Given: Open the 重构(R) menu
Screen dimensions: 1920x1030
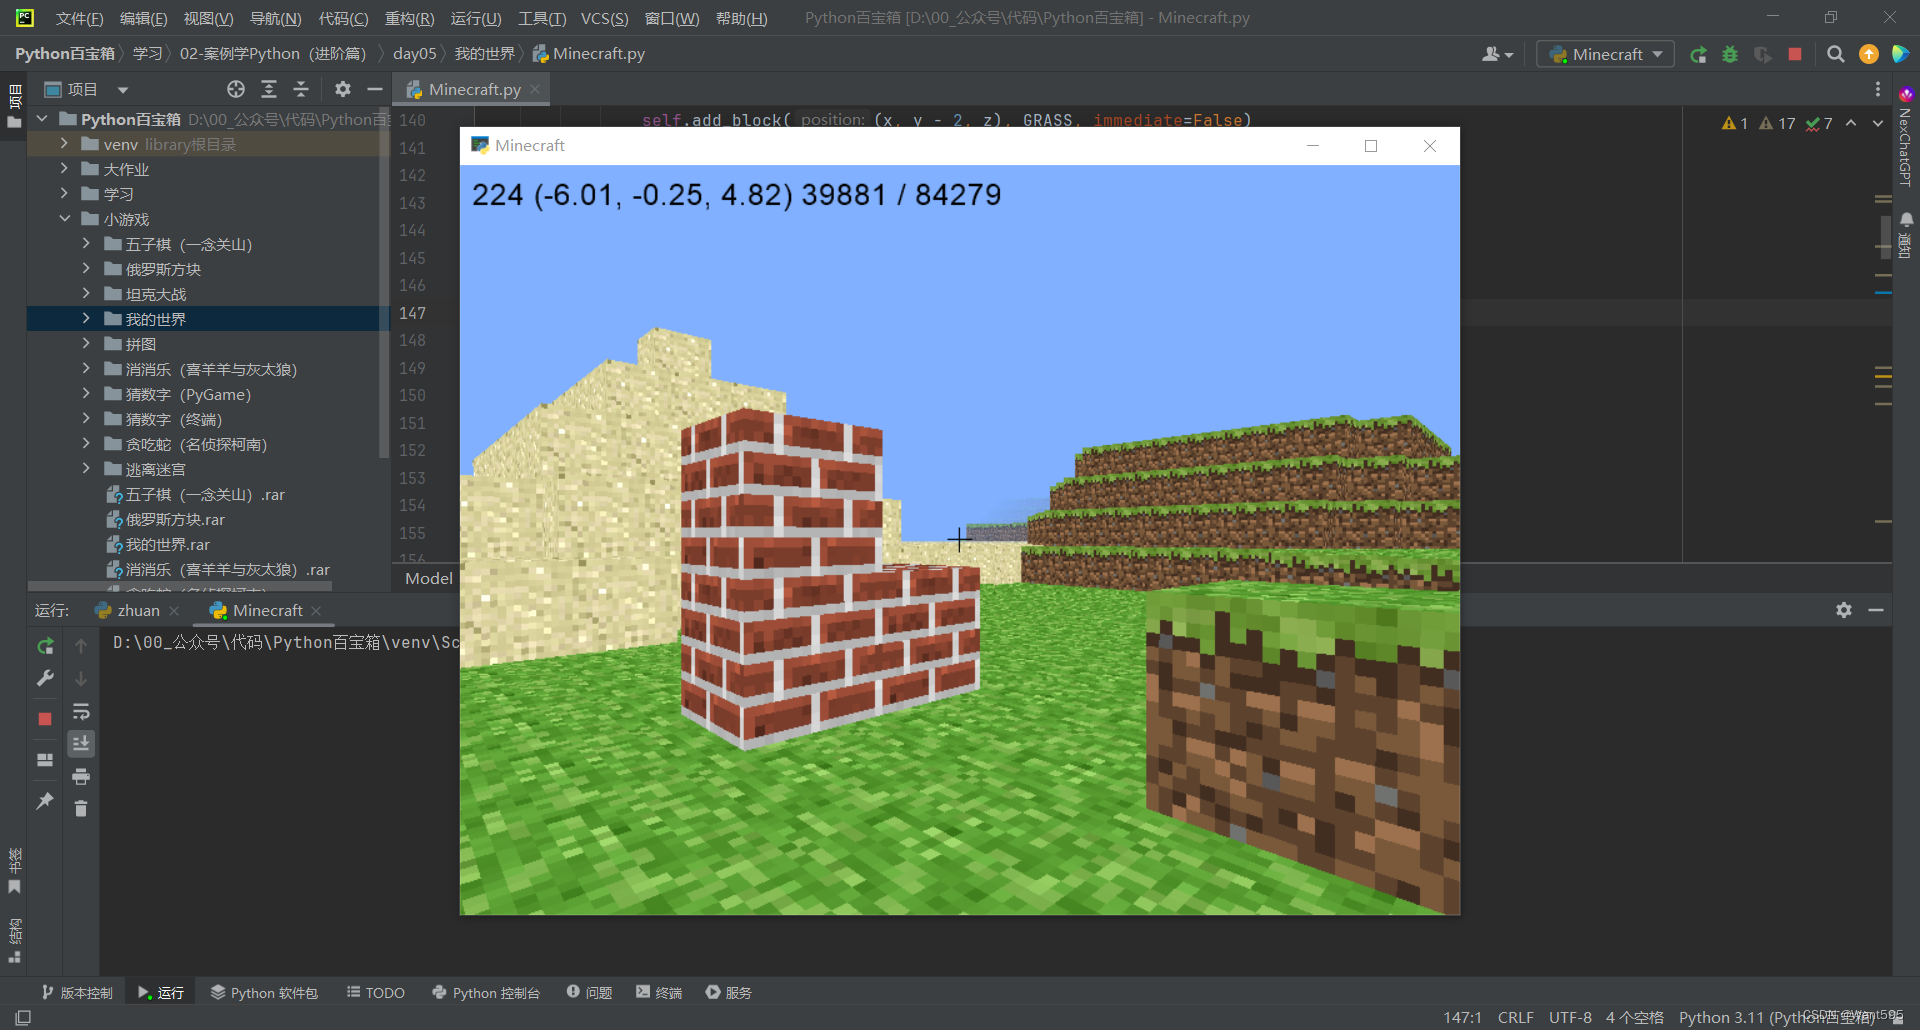Looking at the screenshot, I should (x=409, y=18).
